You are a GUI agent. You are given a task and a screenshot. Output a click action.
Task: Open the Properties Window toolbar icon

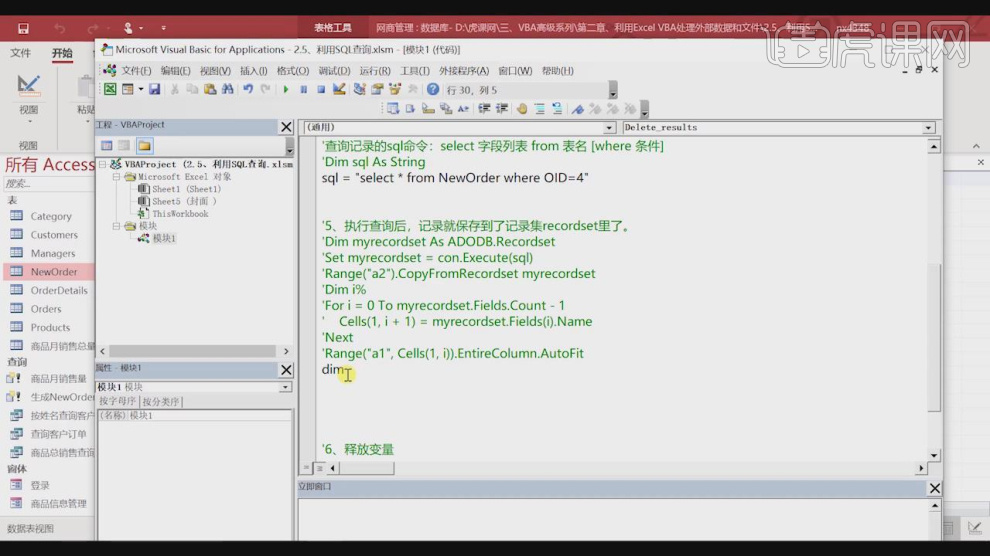(377, 90)
